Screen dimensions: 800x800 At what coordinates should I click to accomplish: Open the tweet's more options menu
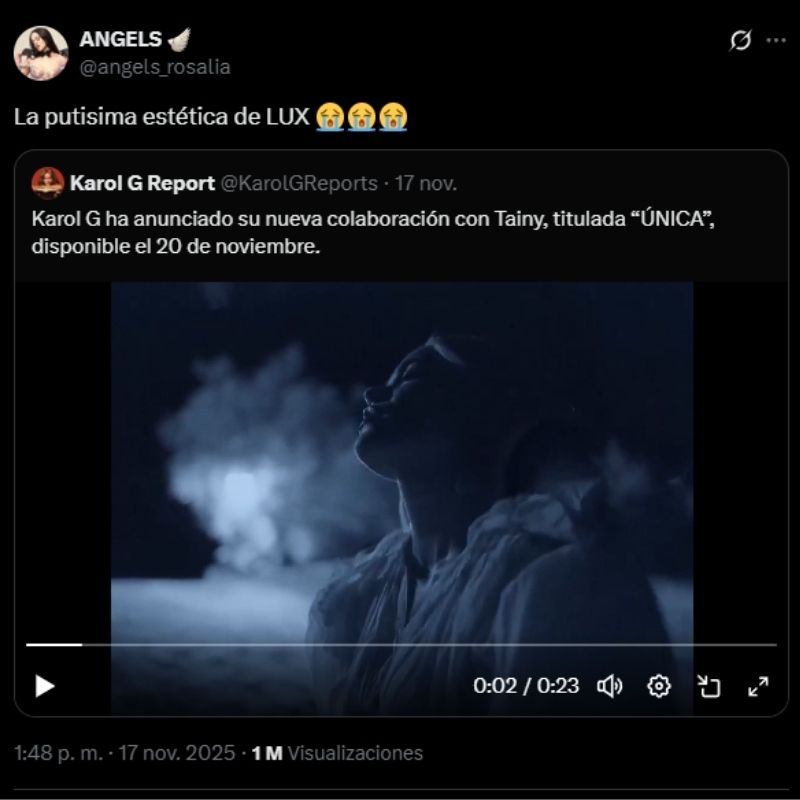(x=775, y=38)
